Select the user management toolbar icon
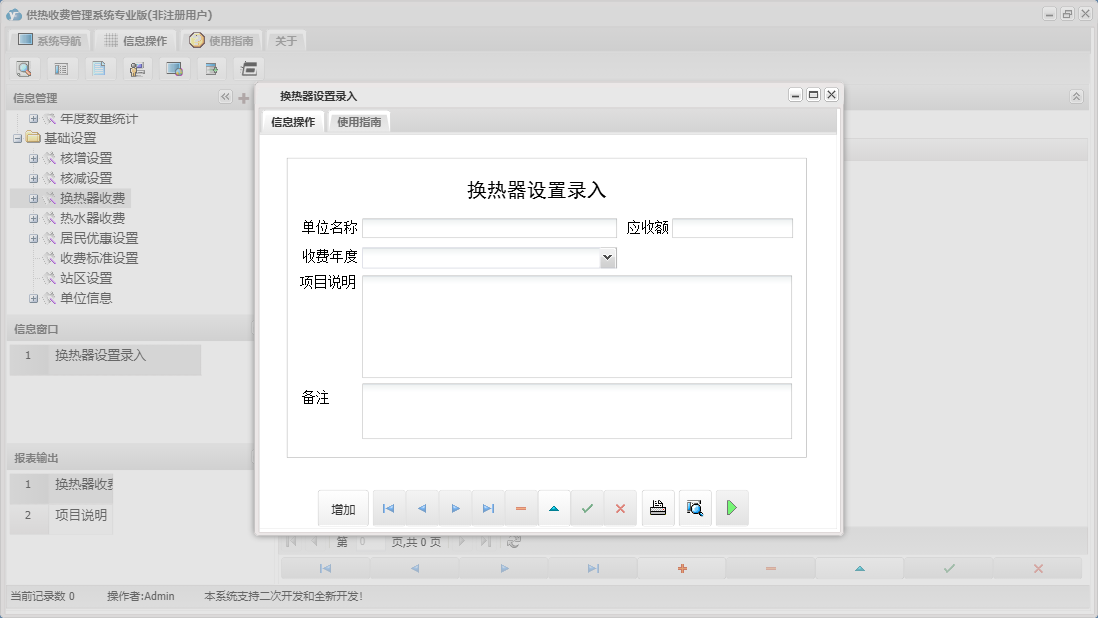1098x618 pixels. pyautogui.click(x=137, y=68)
